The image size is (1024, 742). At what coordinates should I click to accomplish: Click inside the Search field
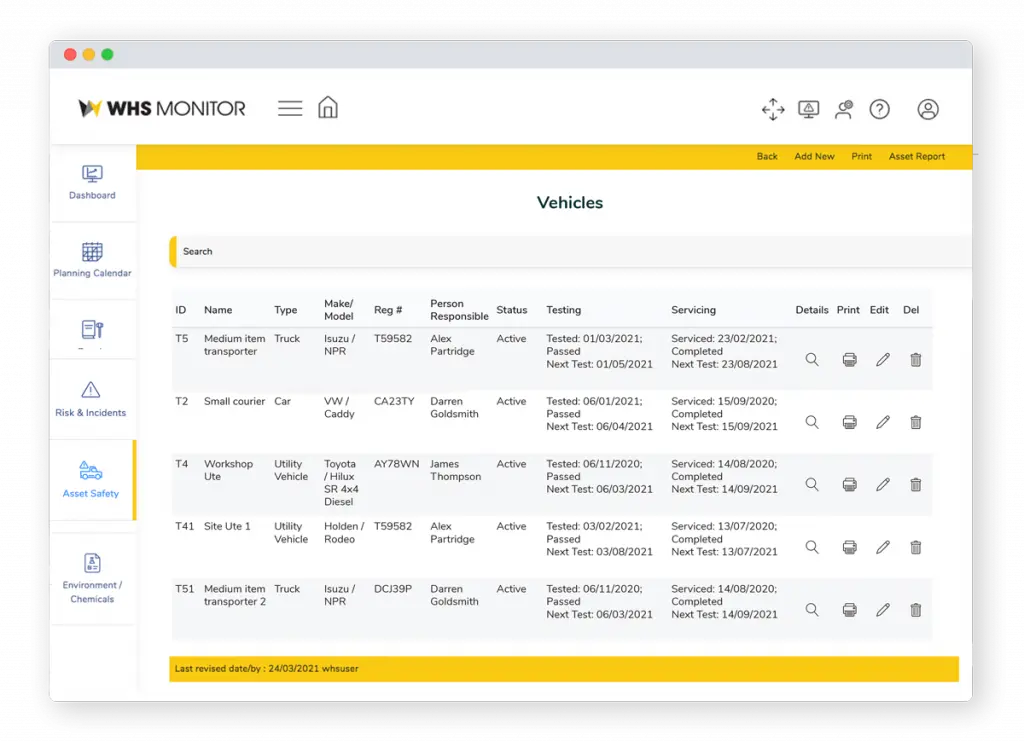(300, 251)
